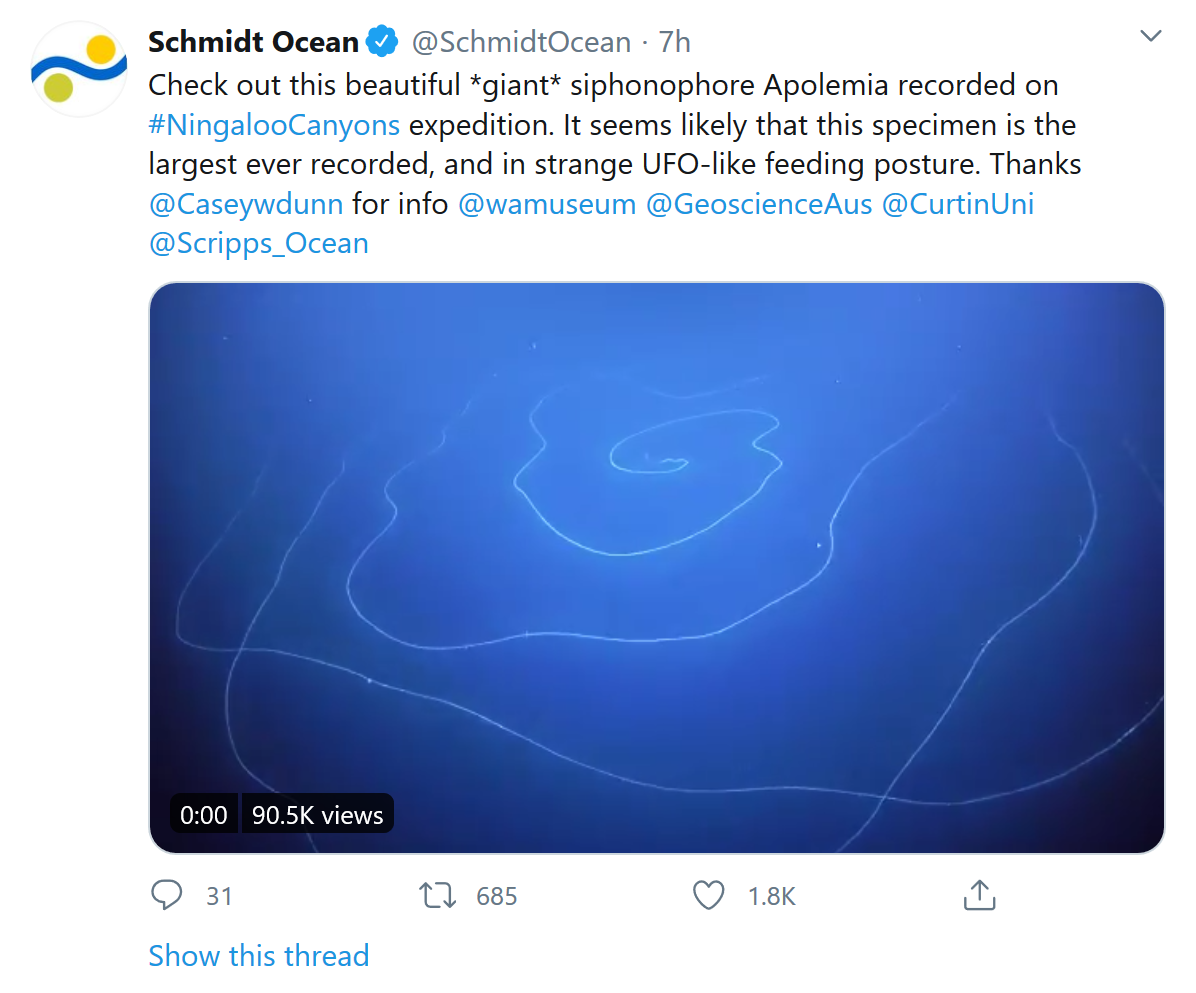This screenshot has width=1196, height=993.
Task: Click the 90.5K views video label
Action: (x=317, y=814)
